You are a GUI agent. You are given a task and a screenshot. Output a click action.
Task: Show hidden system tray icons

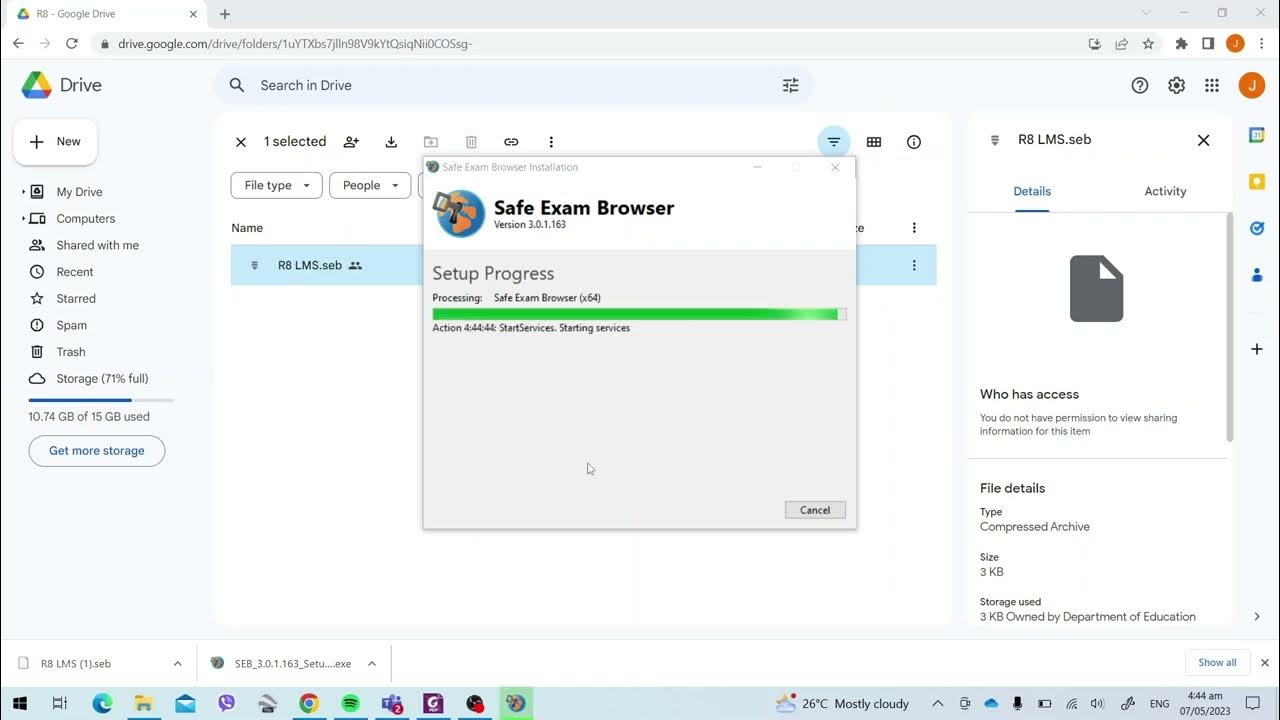tap(937, 704)
